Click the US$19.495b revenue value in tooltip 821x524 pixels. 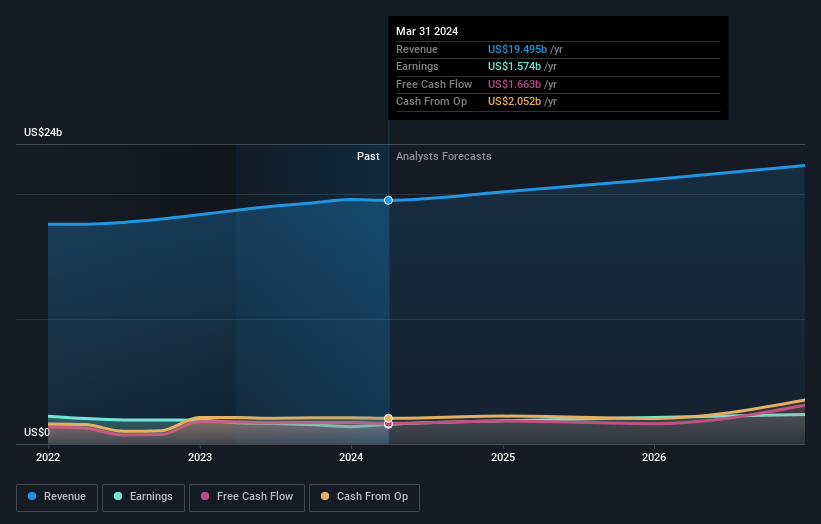coord(517,49)
